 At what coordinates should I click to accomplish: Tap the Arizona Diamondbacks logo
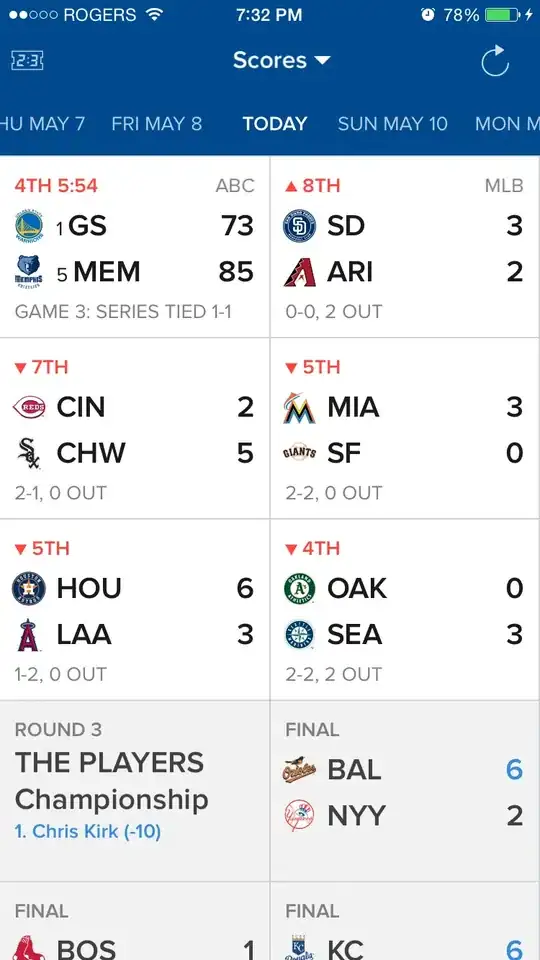coord(299,272)
